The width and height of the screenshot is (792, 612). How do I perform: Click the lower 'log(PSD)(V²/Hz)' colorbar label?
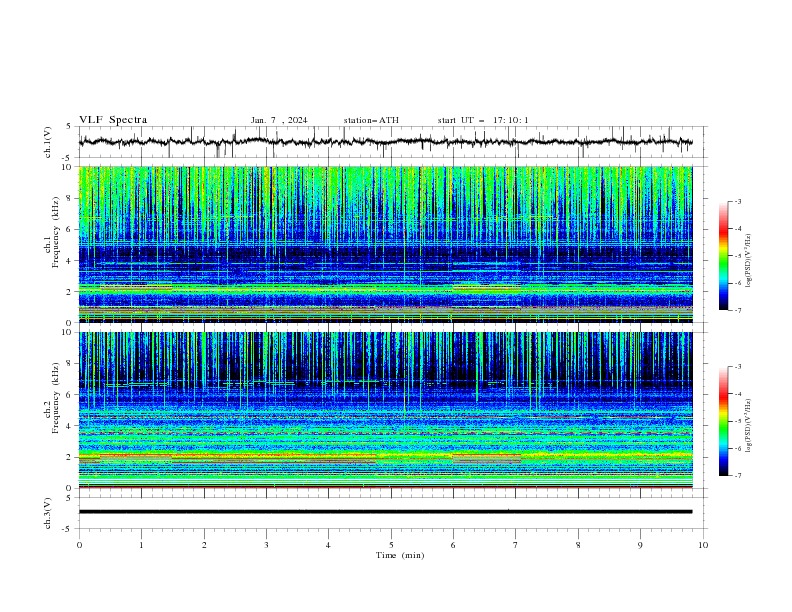coord(749,426)
